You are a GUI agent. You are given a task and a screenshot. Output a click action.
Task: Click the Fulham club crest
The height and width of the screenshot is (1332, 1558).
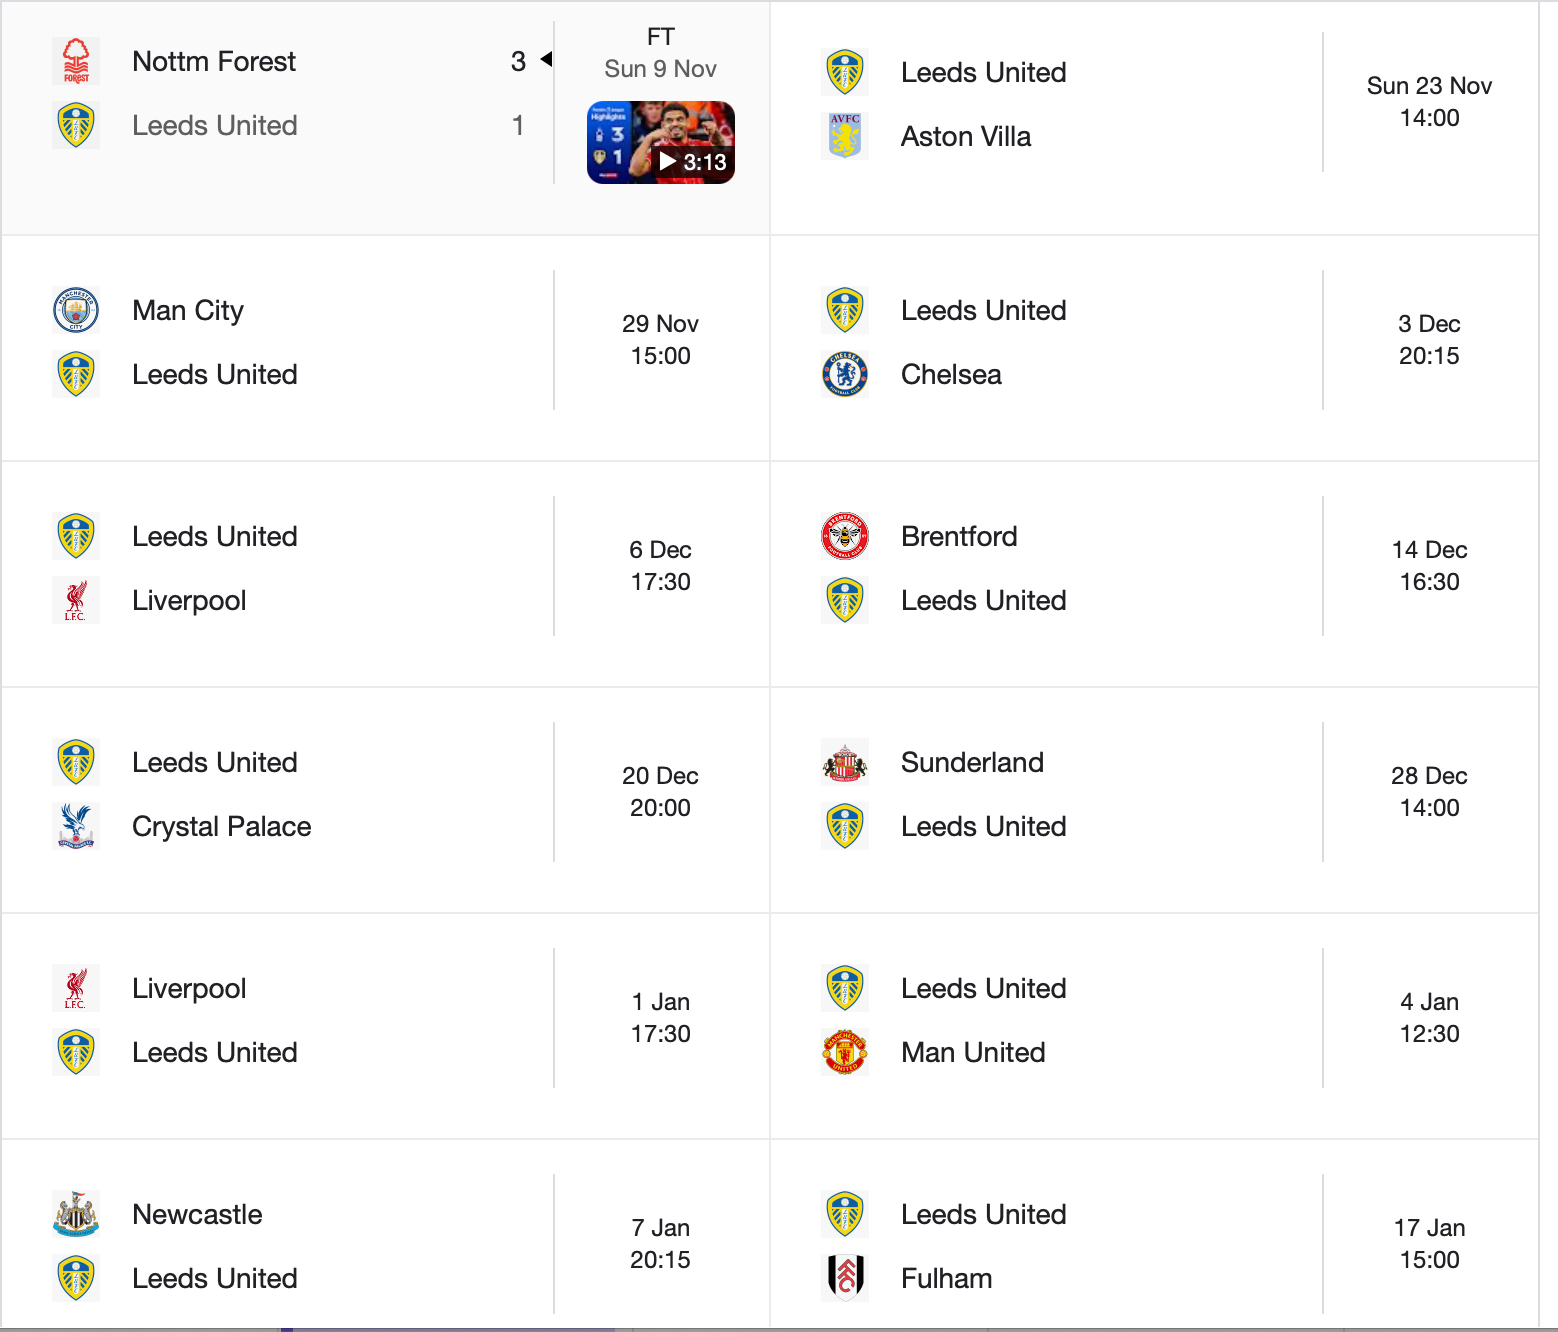coord(845,1278)
